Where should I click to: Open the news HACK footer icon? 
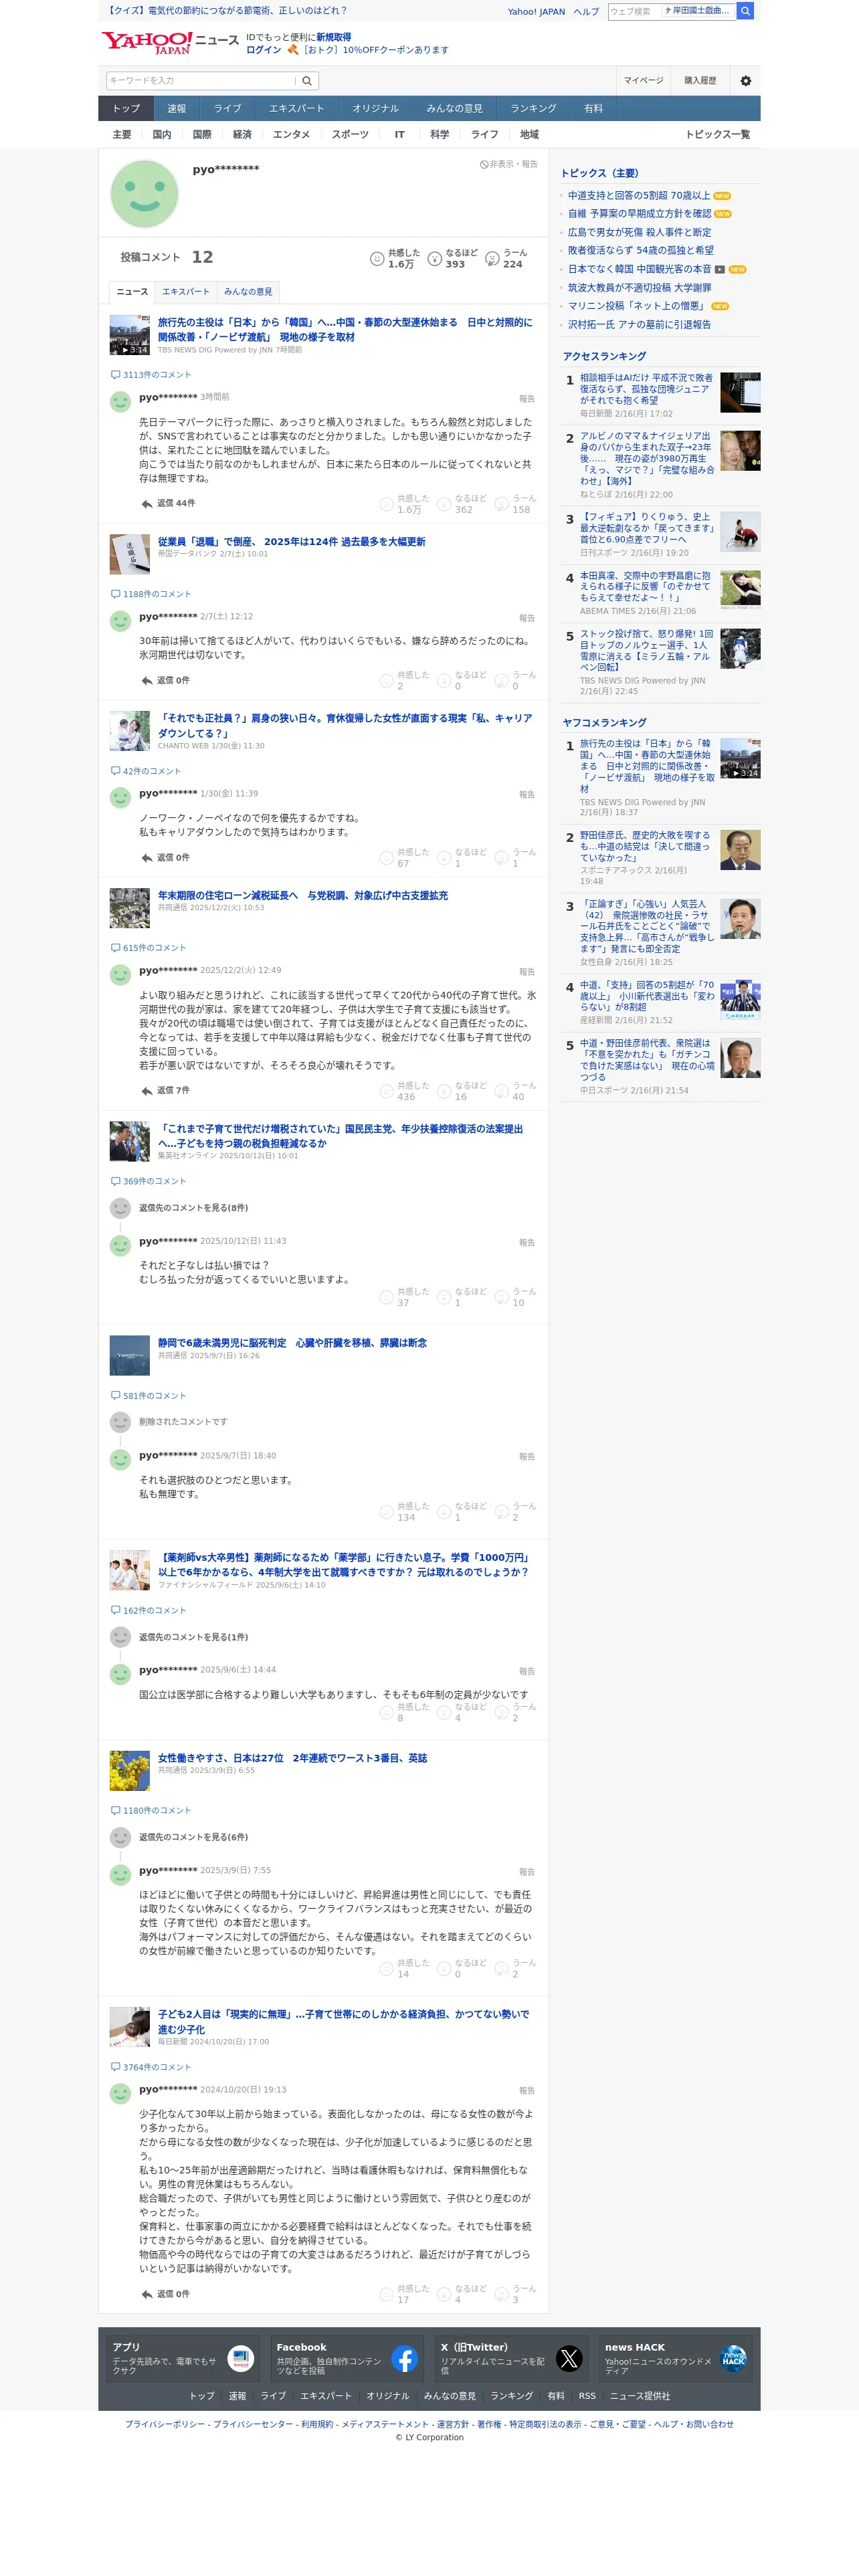(x=733, y=2358)
